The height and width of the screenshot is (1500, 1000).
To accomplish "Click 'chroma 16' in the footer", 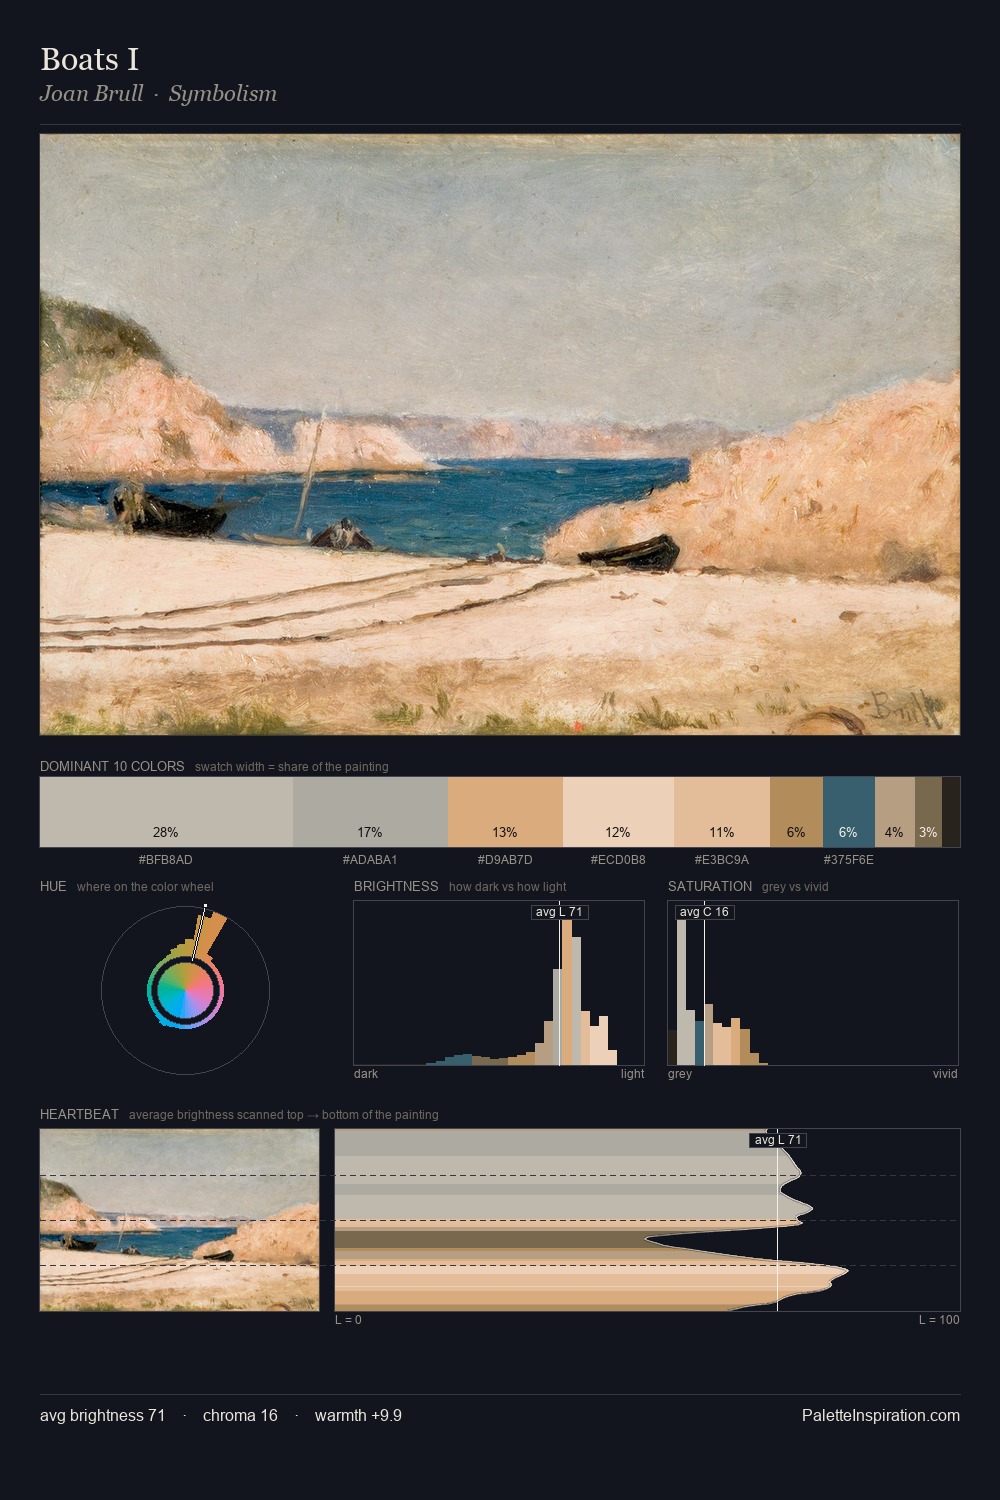I will (x=240, y=1415).
